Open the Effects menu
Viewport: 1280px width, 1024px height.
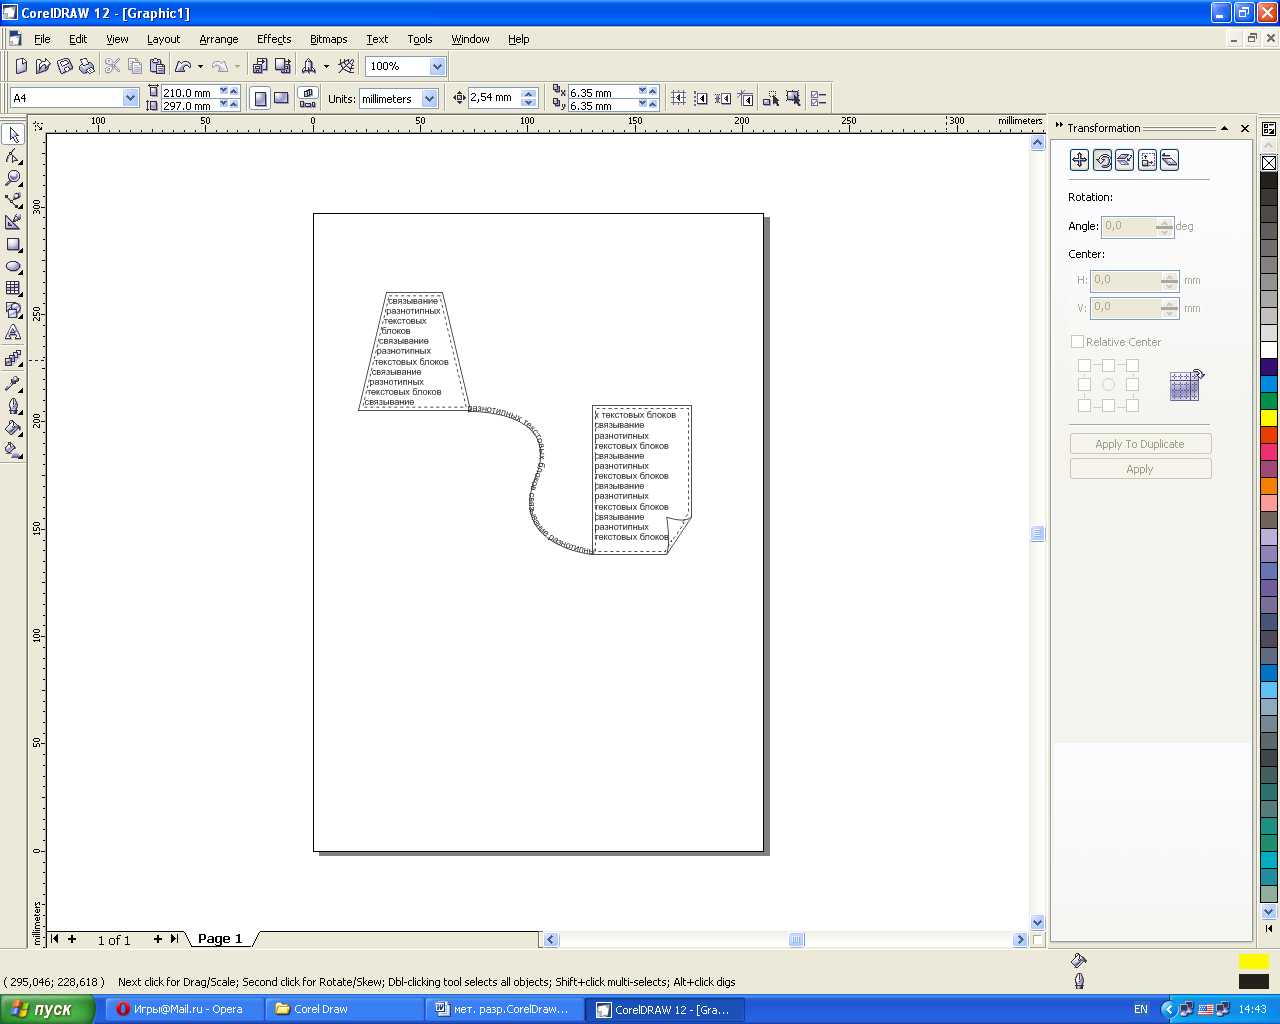[274, 39]
